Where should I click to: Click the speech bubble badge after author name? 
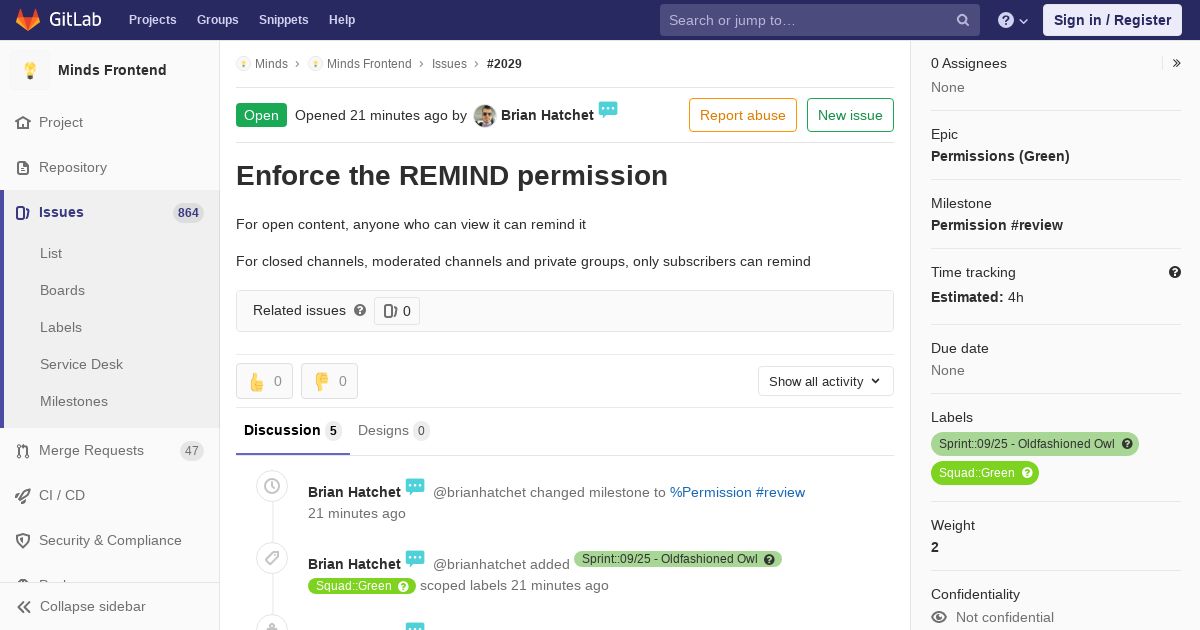[608, 109]
